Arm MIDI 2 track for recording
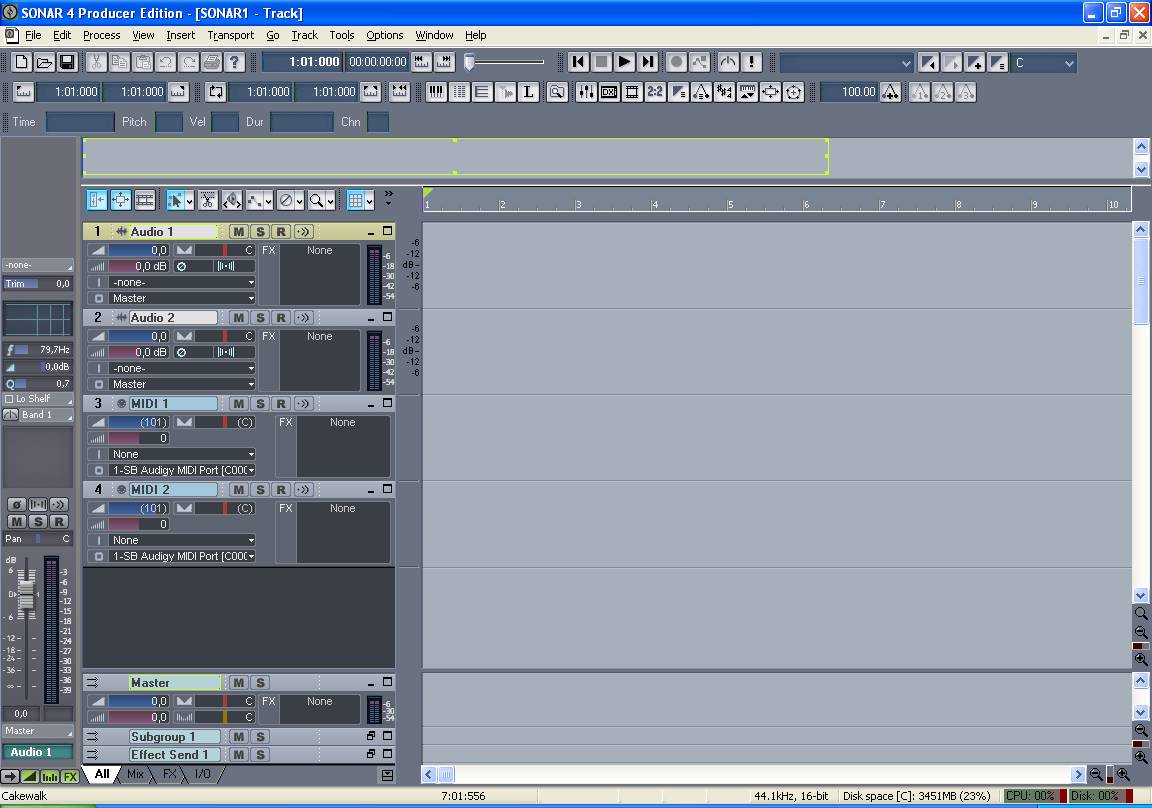 point(281,489)
